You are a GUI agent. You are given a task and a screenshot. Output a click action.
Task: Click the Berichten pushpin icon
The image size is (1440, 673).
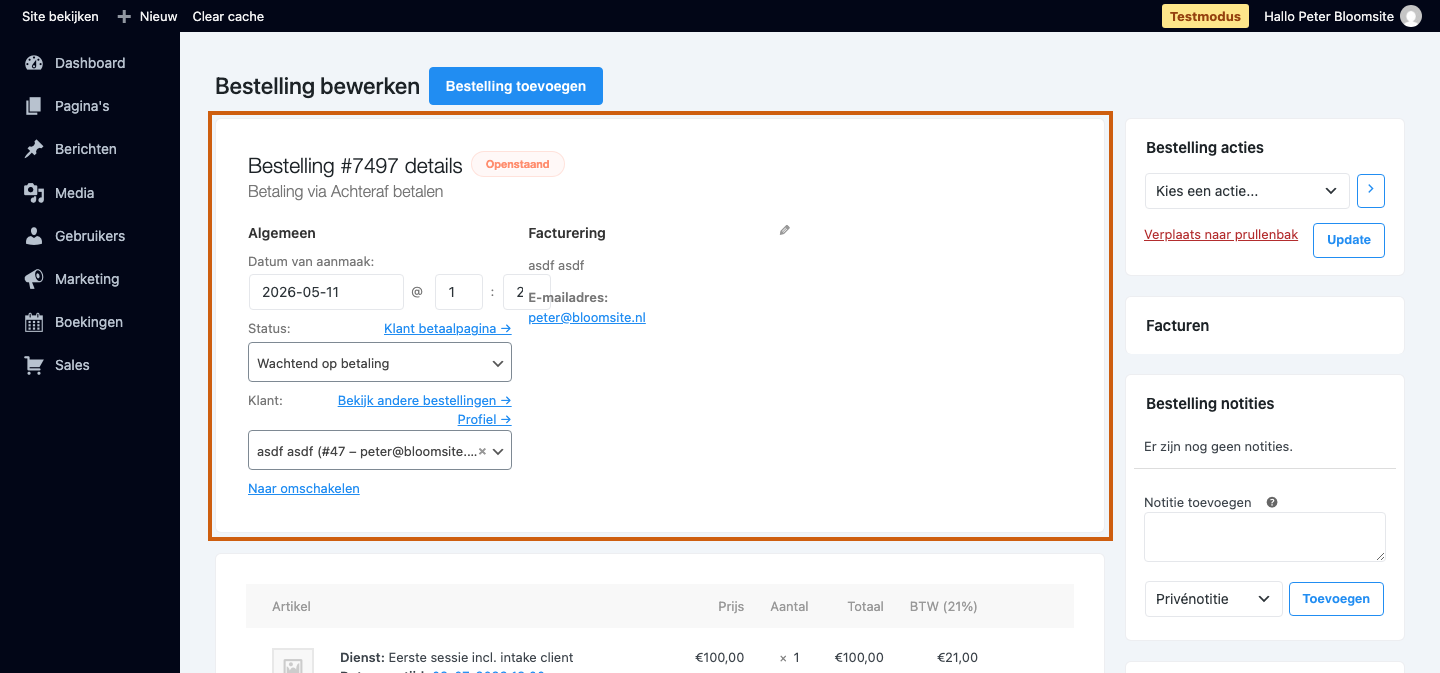34,149
